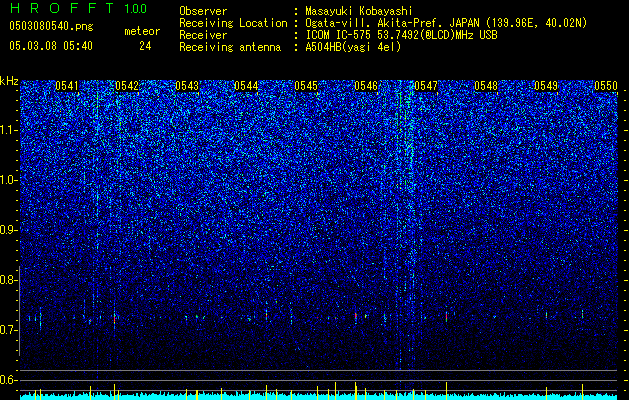Click the 1.1 kHz axis label
This screenshot has height=400, width=629.
click(9, 130)
